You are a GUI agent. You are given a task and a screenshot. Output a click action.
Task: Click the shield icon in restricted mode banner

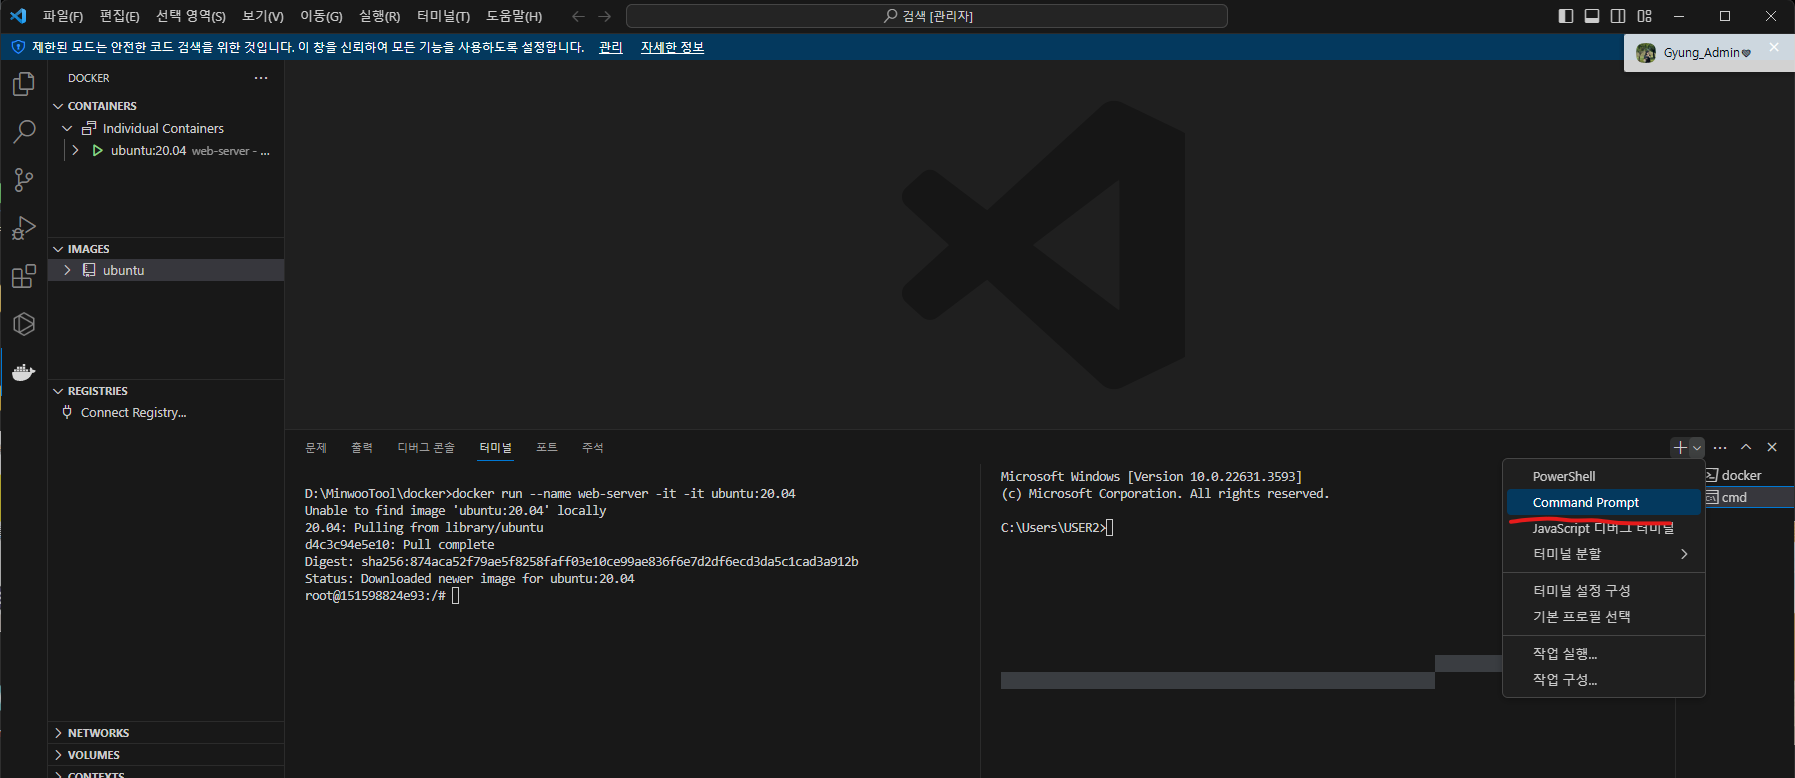tap(18, 47)
